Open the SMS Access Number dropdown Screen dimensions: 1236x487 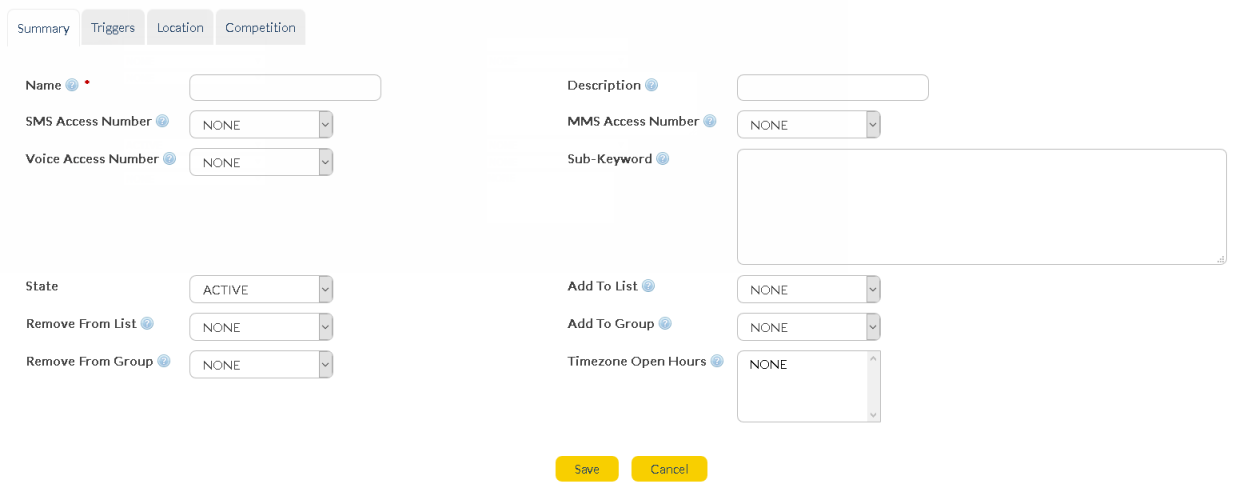tap(261, 125)
